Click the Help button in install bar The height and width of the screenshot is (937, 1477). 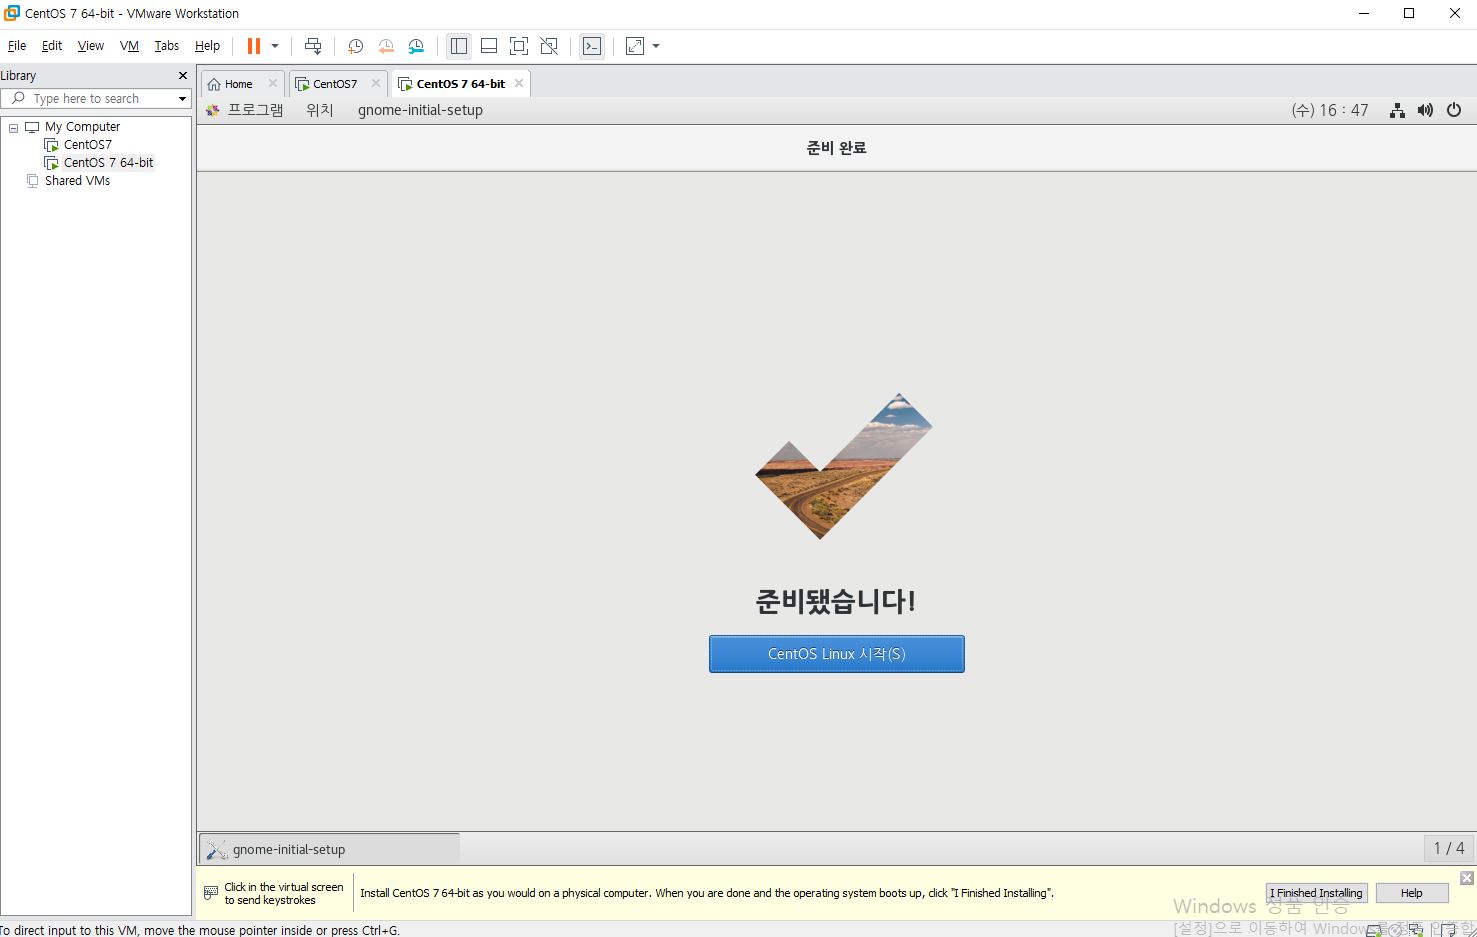1412,893
